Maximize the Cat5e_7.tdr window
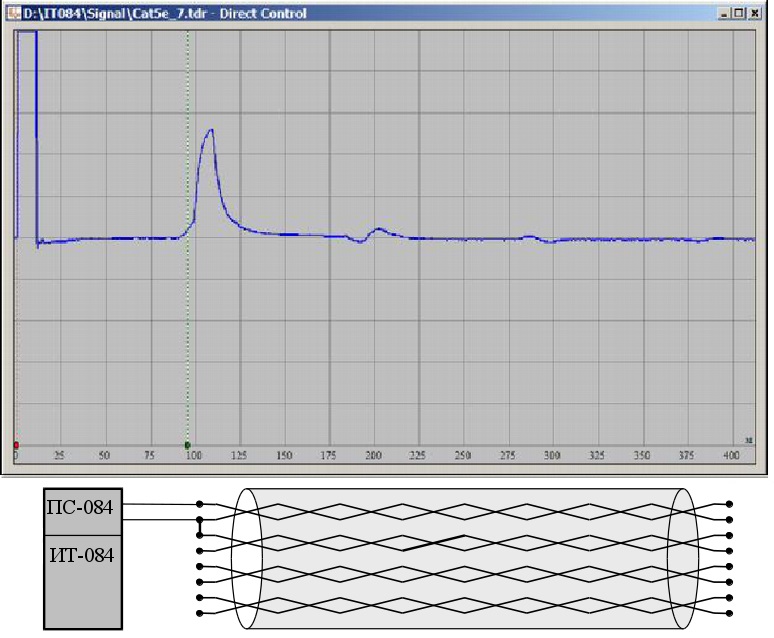This screenshot has width=774, height=638. (x=738, y=13)
